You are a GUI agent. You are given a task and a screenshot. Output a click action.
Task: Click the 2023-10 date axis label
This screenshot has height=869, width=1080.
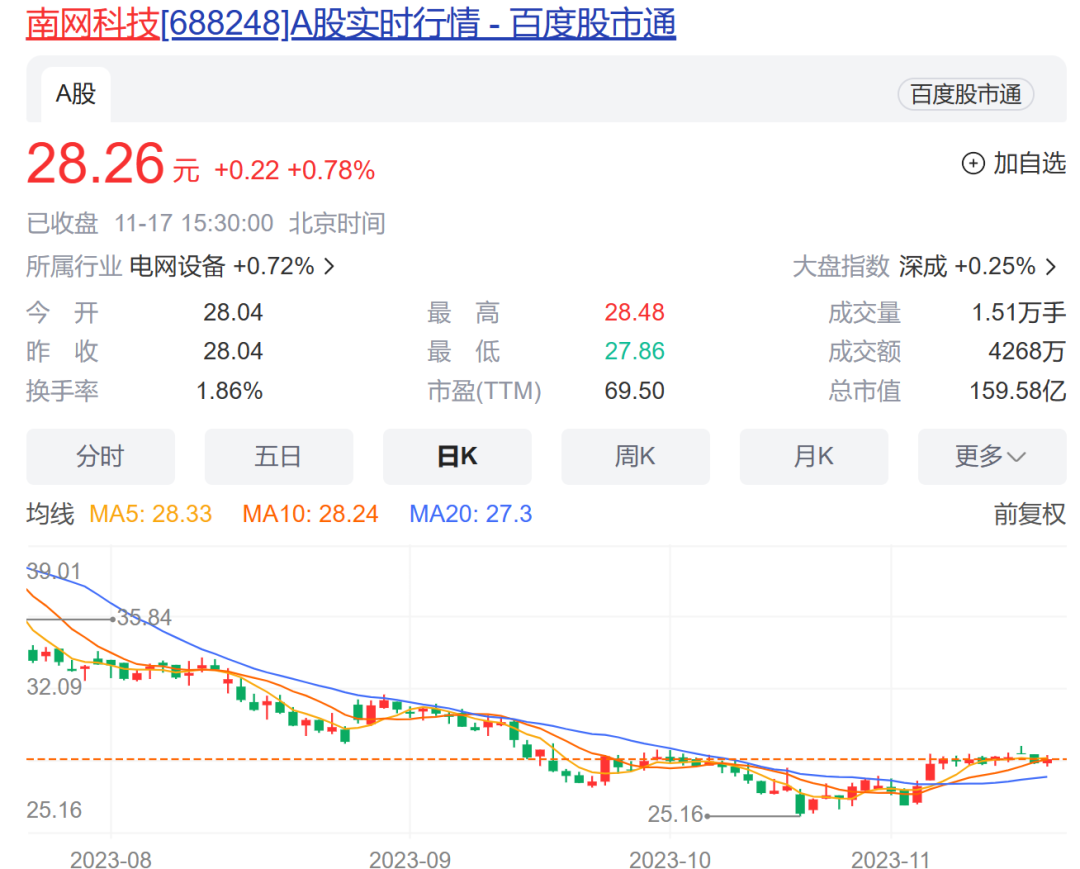point(669,860)
